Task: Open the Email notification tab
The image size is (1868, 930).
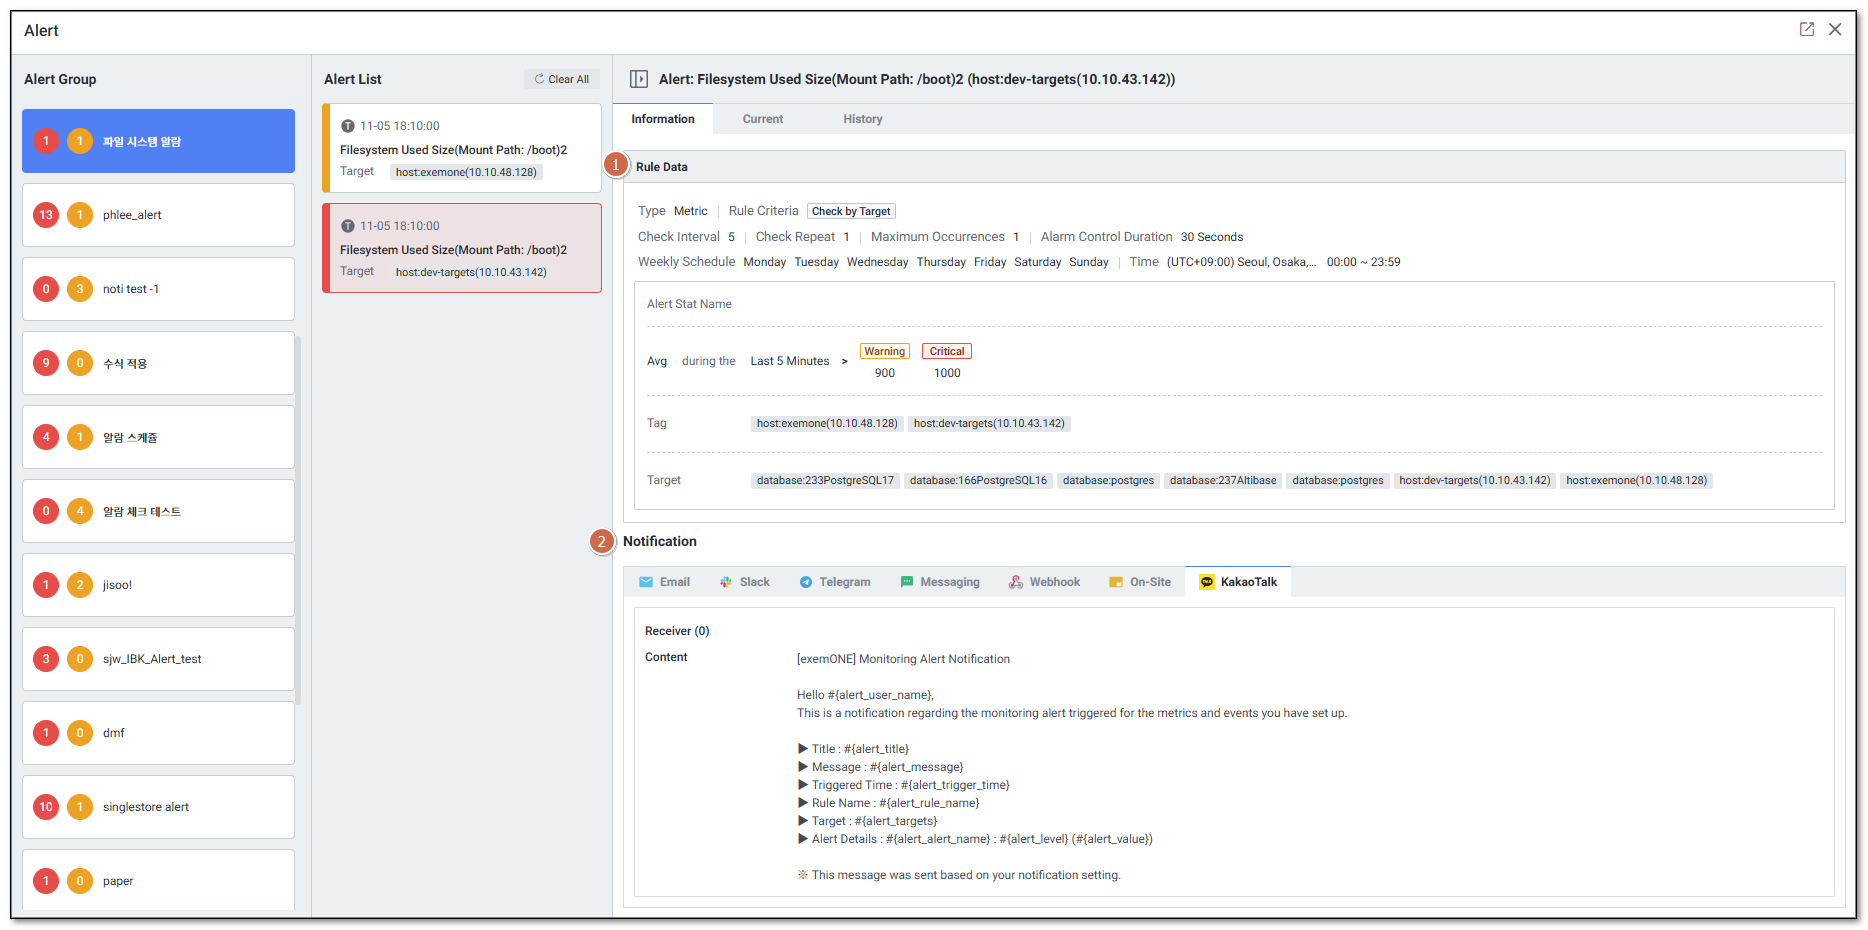Action: pyautogui.click(x=664, y=582)
